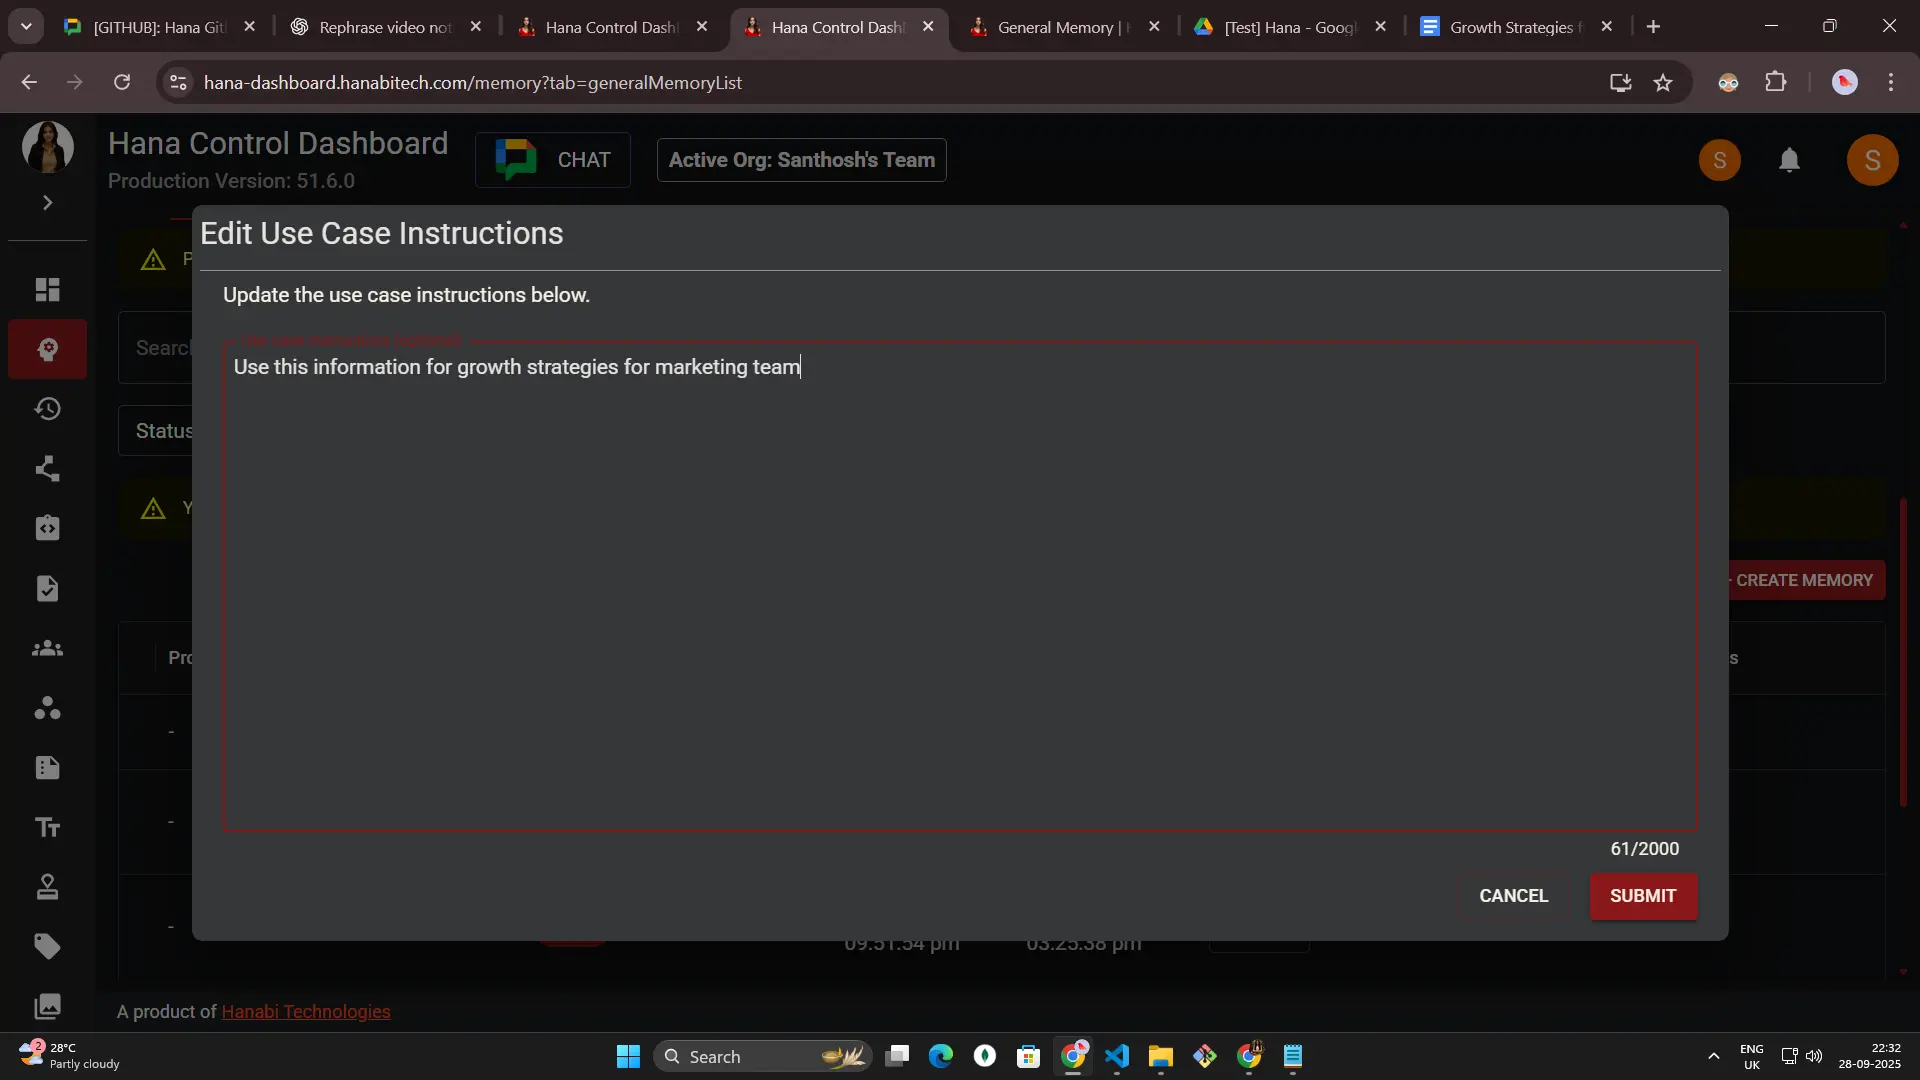Viewport: 1920px width, 1080px height.
Task: Open the history clock icon in sidebar
Action: click(47, 409)
